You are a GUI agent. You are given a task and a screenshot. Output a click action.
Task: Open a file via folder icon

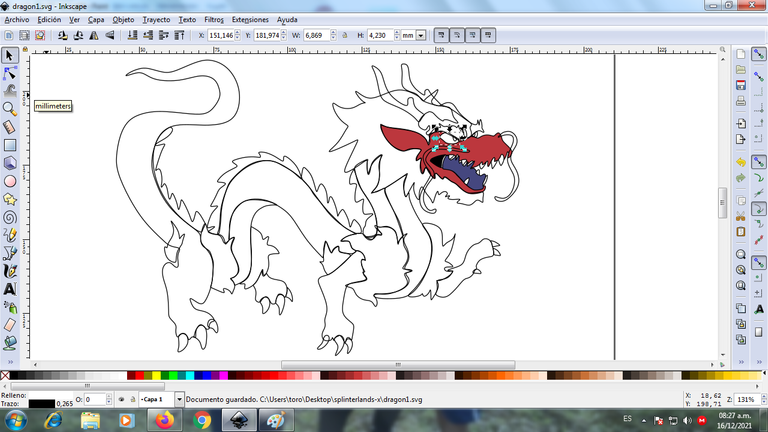[x=741, y=70]
